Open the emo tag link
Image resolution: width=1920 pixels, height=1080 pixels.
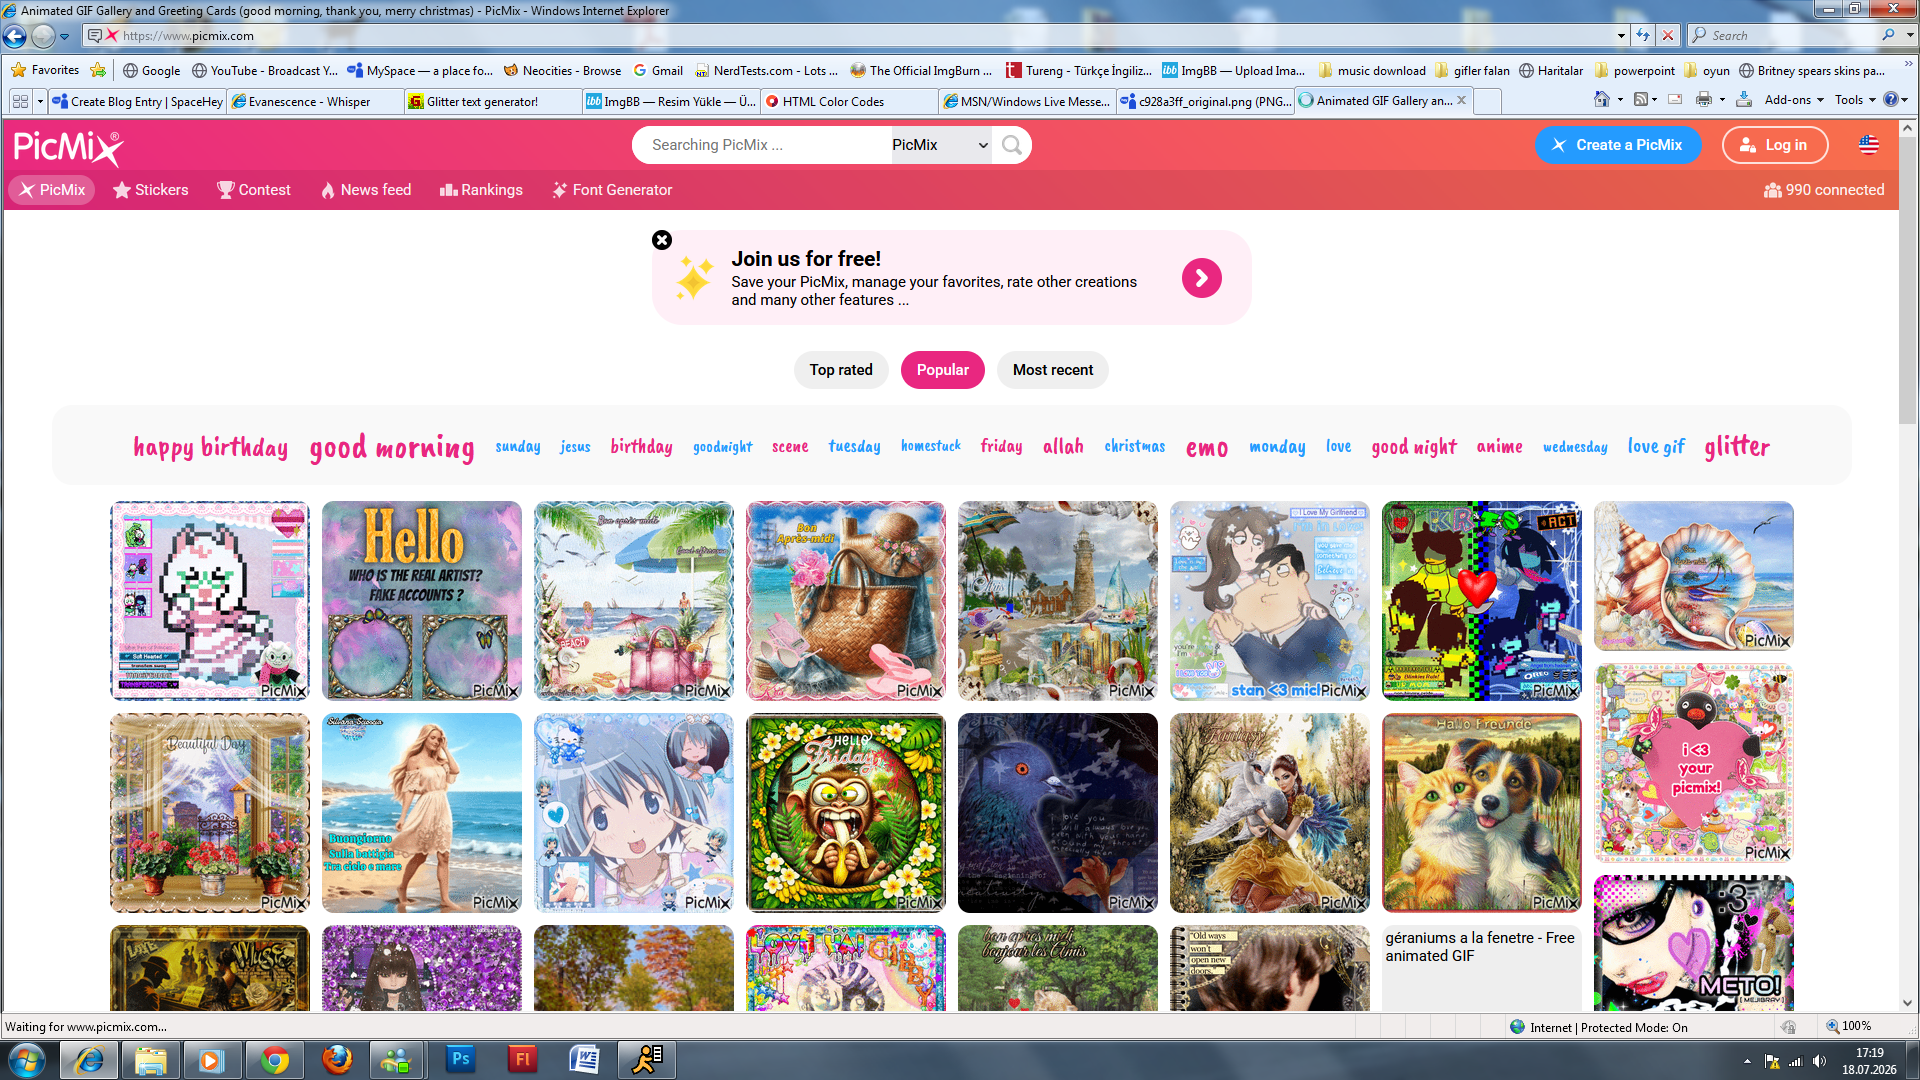coord(1207,447)
